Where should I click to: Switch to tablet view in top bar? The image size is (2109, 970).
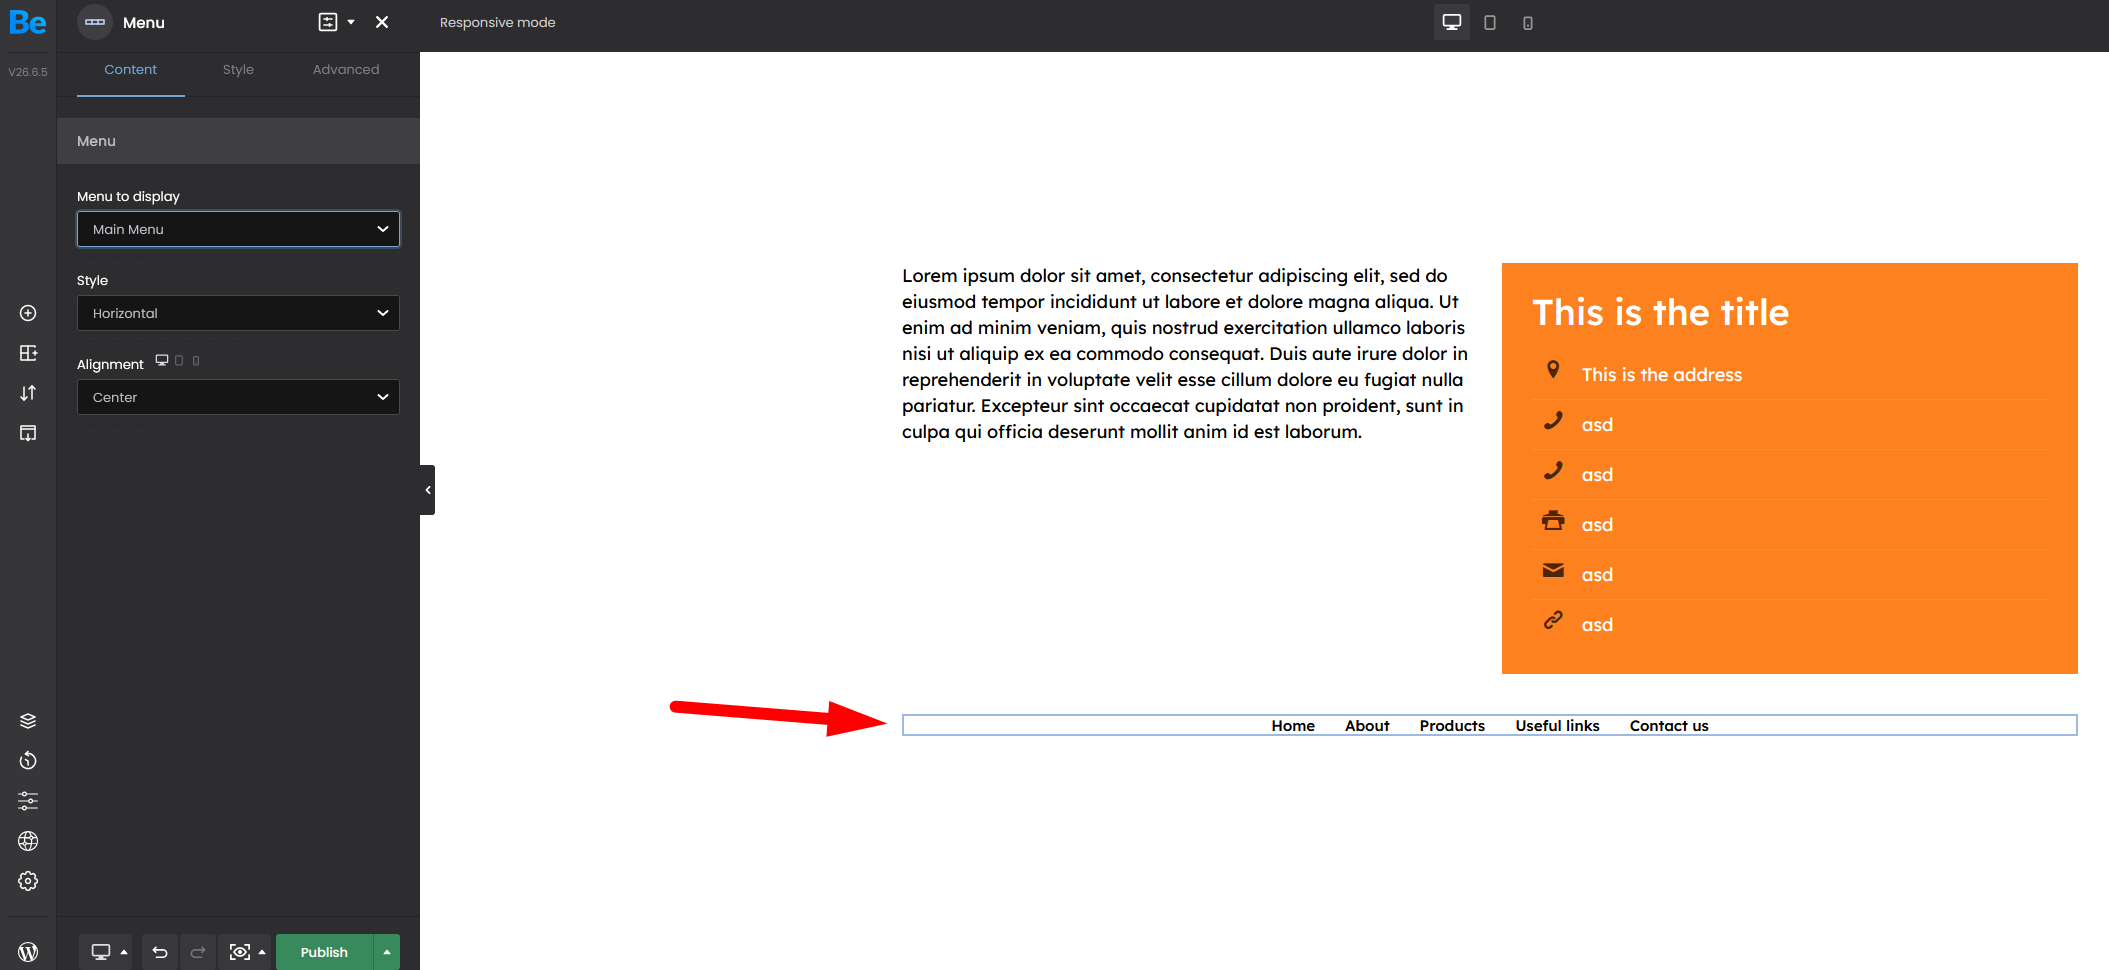coord(1490,22)
